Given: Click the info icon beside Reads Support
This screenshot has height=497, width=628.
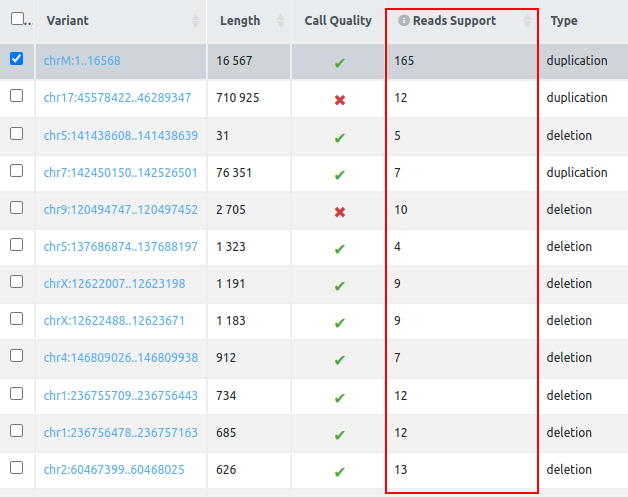Looking at the screenshot, I should pyautogui.click(x=404, y=21).
